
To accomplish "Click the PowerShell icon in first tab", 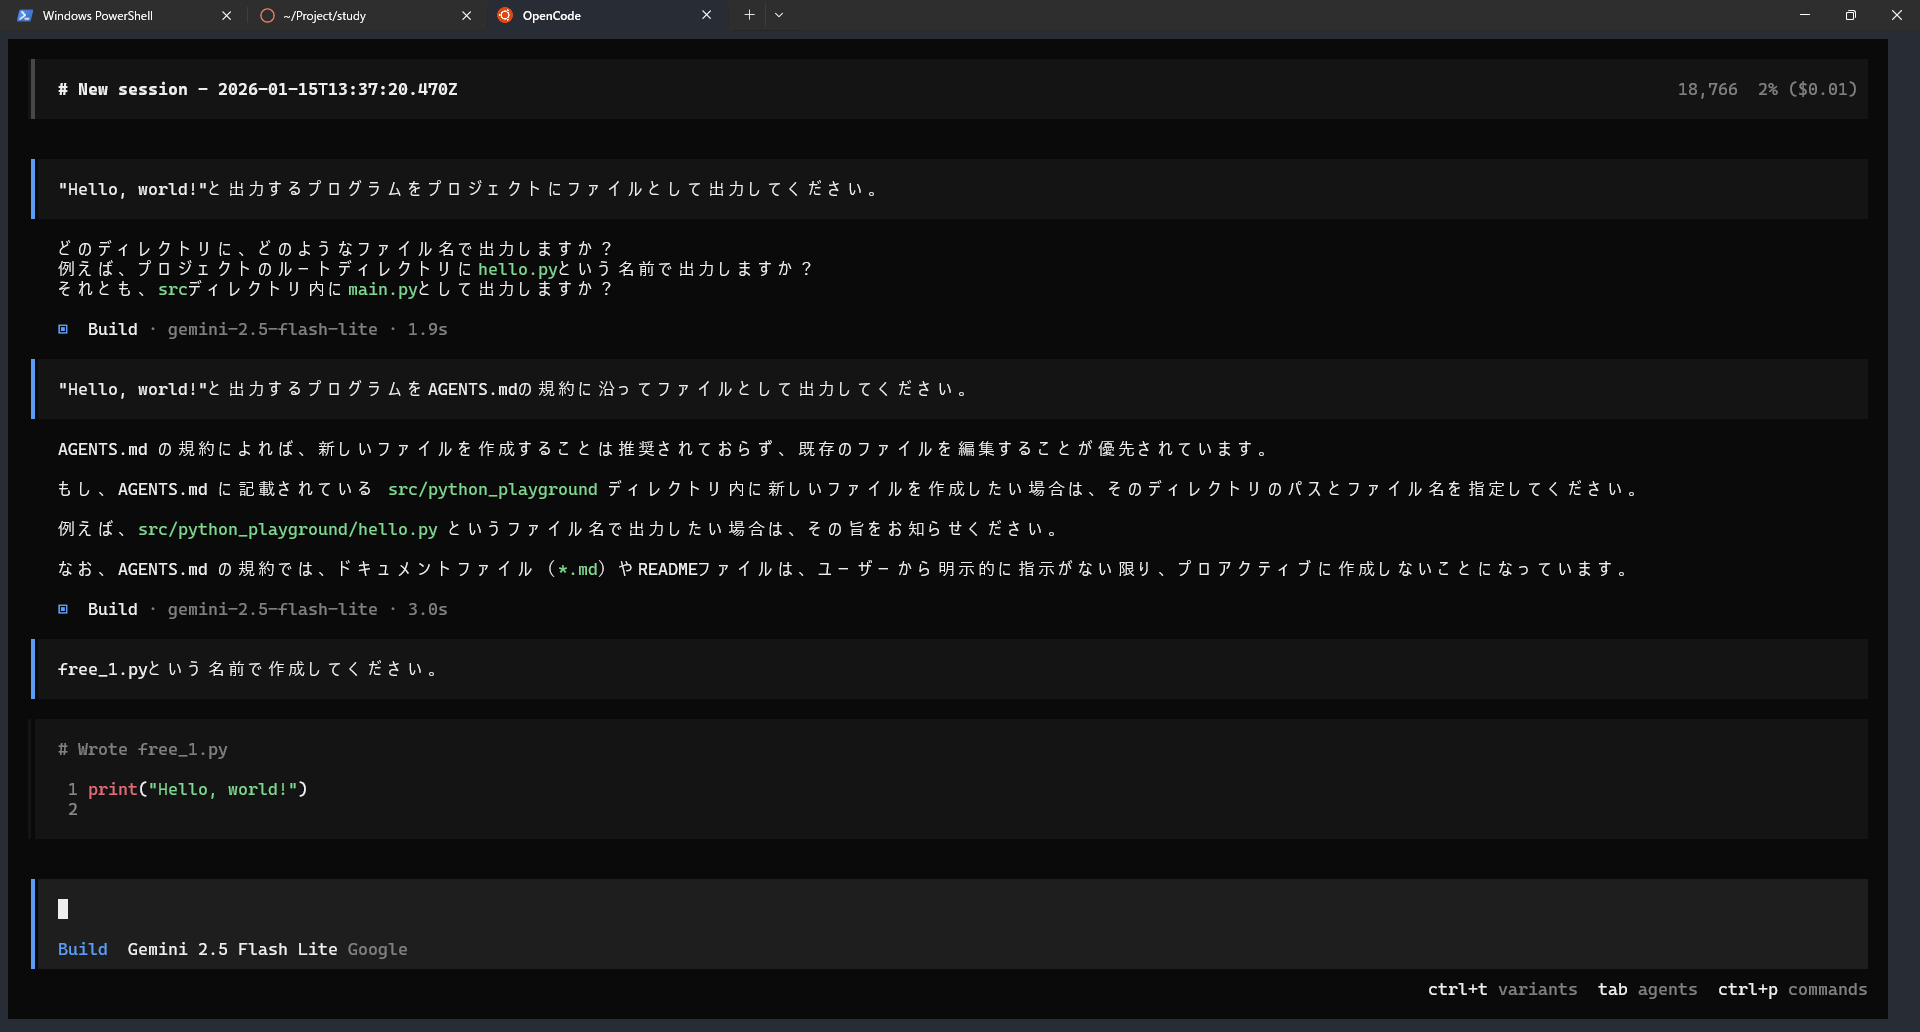I will 25,16.
